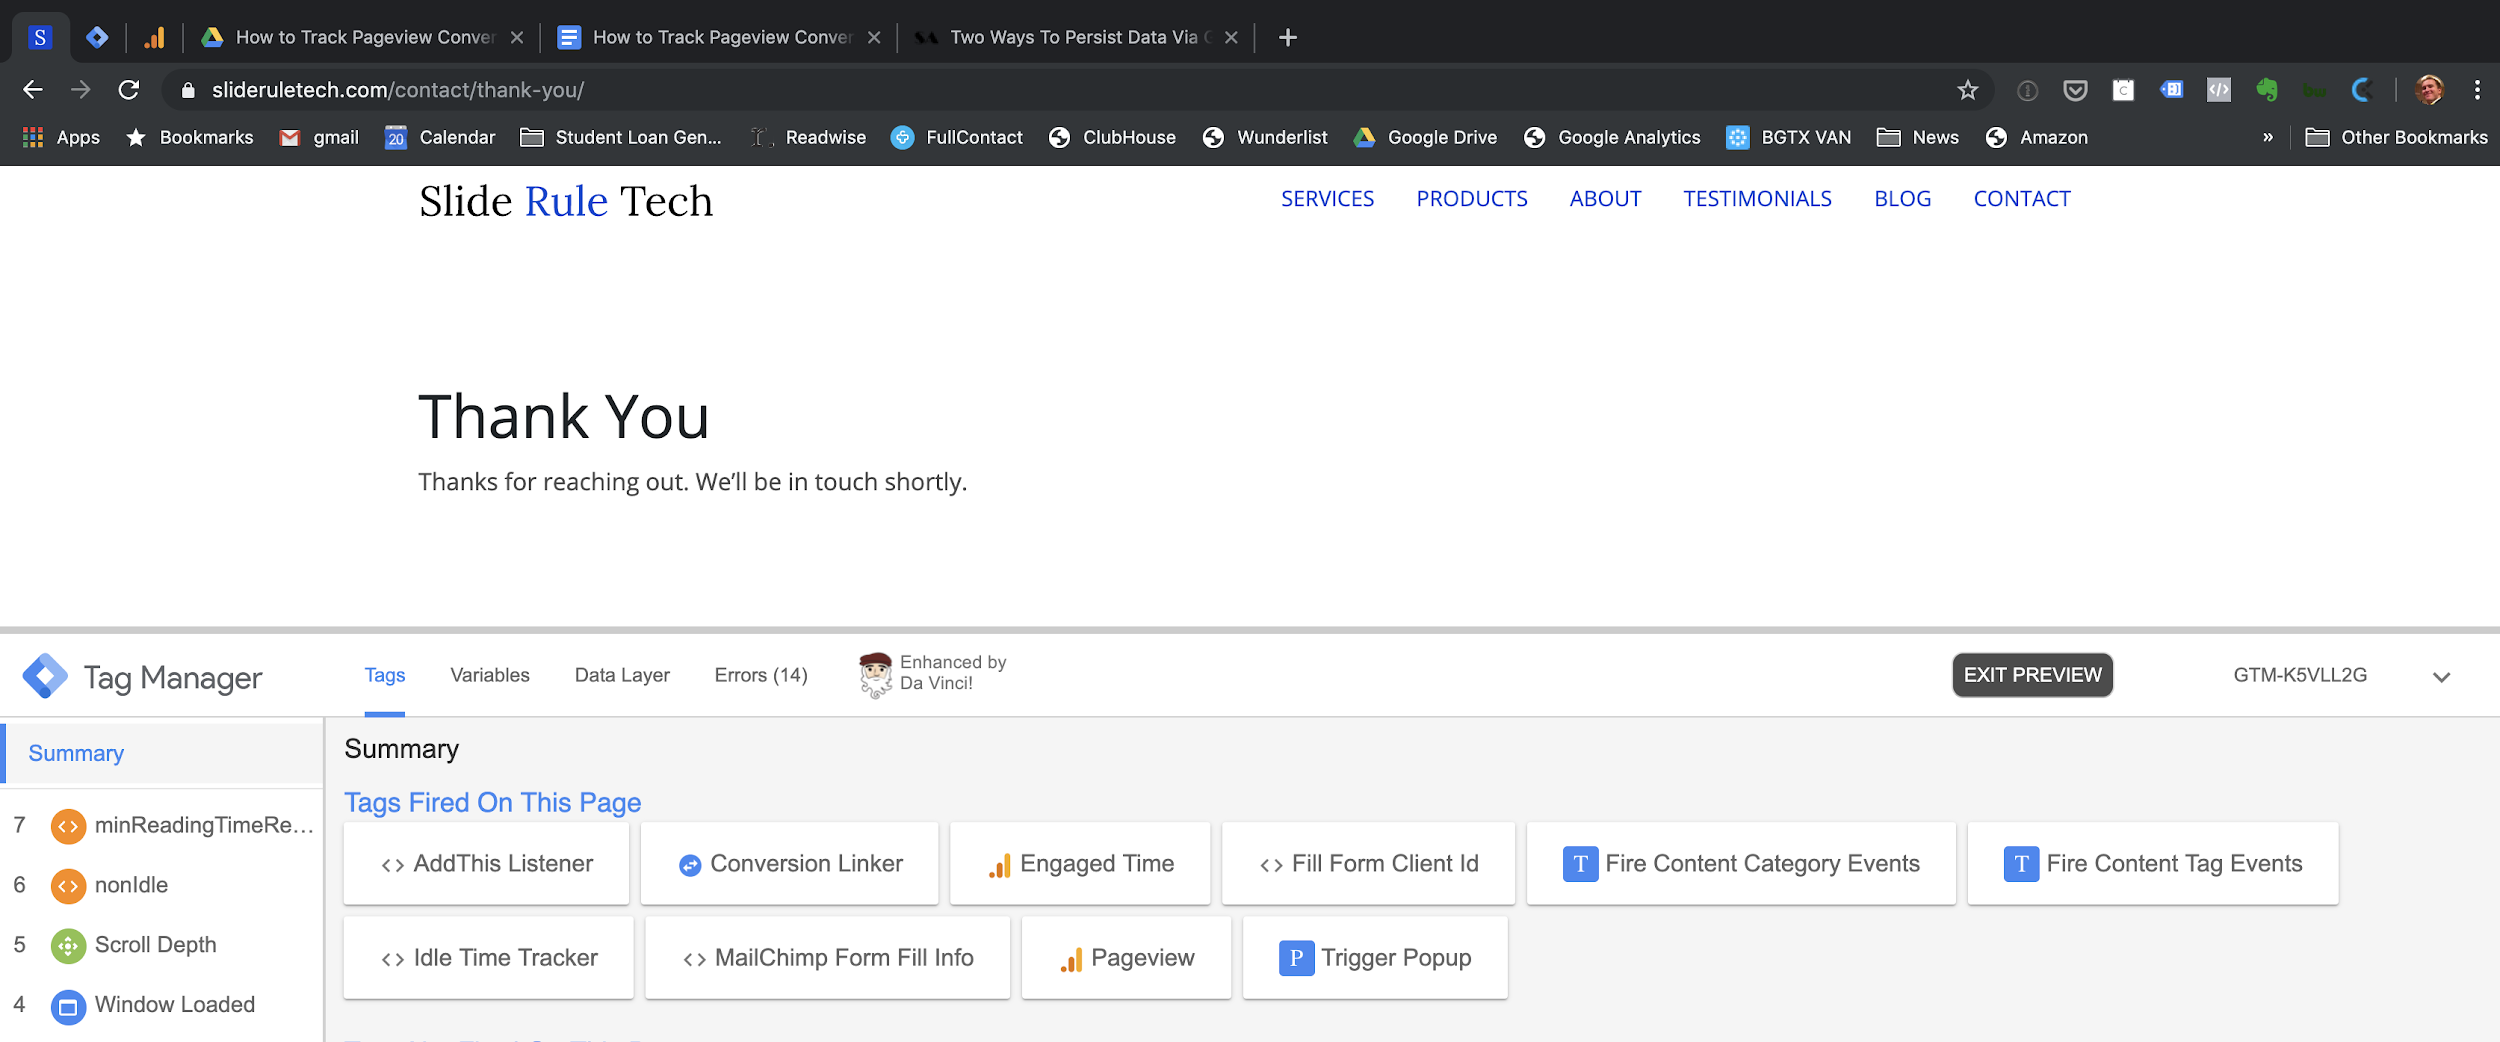The width and height of the screenshot is (2500, 1042).
Task: Open a new browser tab
Action: (x=1287, y=38)
